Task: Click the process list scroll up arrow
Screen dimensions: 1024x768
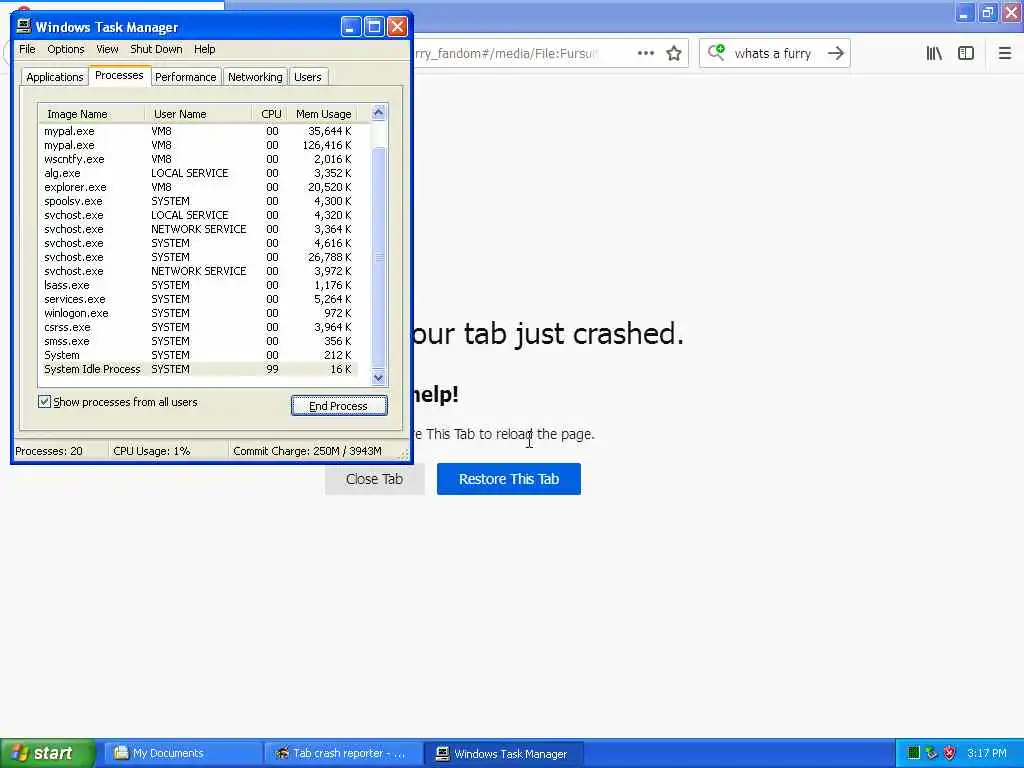Action: (x=378, y=113)
